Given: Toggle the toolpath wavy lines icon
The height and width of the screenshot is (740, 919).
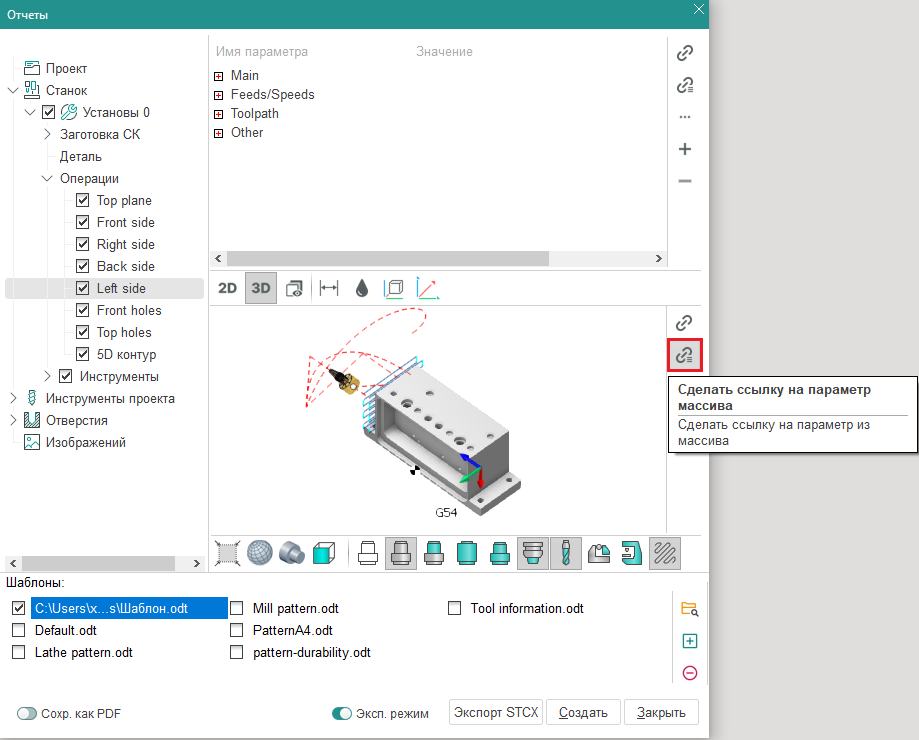Looking at the screenshot, I should (664, 553).
